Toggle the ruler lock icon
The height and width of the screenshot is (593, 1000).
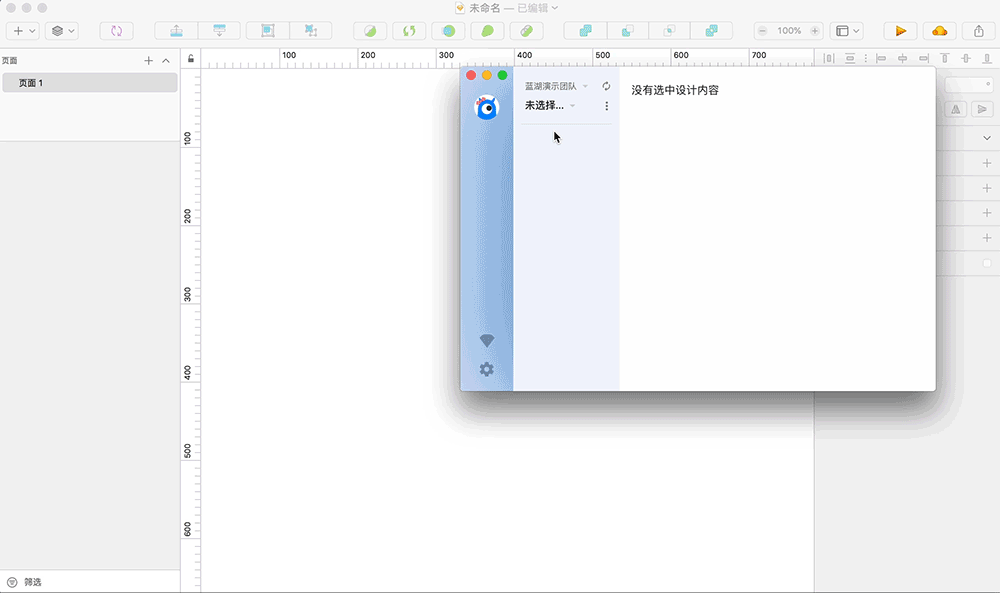(x=191, y=59)
